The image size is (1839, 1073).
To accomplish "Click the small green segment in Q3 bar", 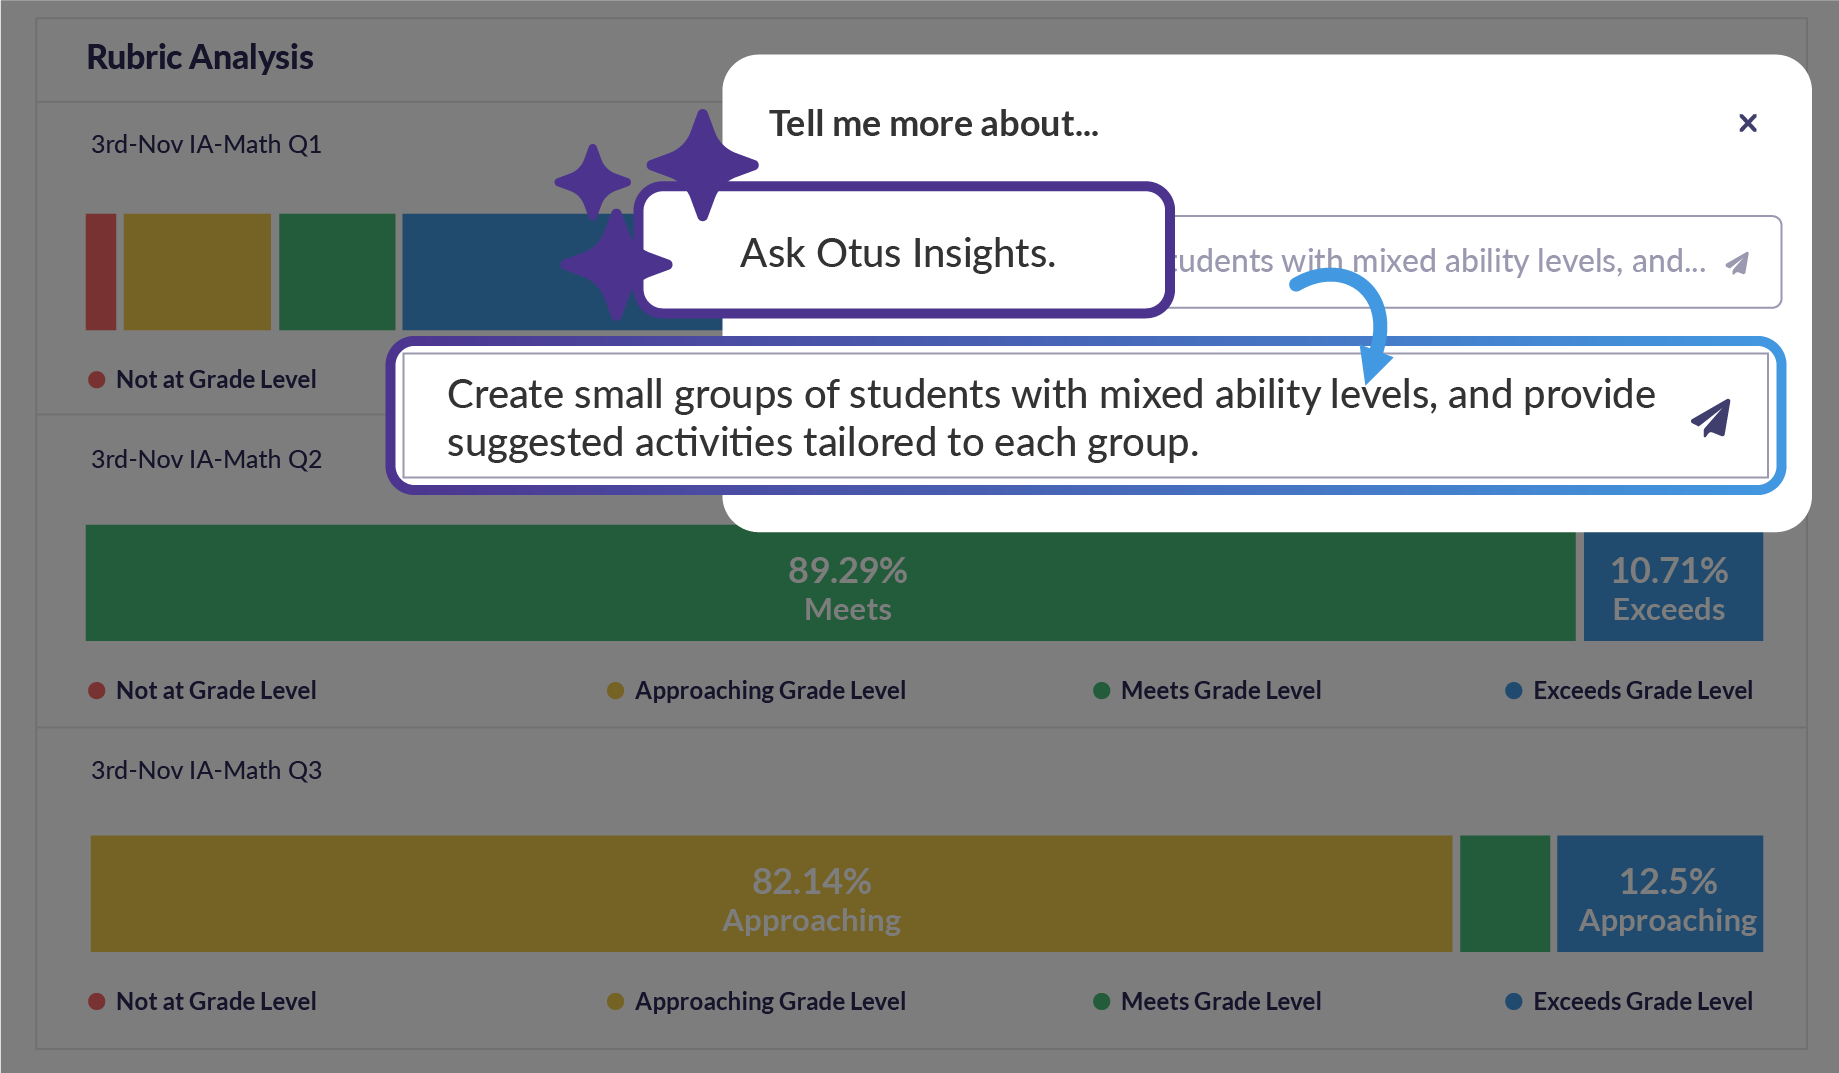I will (1504, 894).
